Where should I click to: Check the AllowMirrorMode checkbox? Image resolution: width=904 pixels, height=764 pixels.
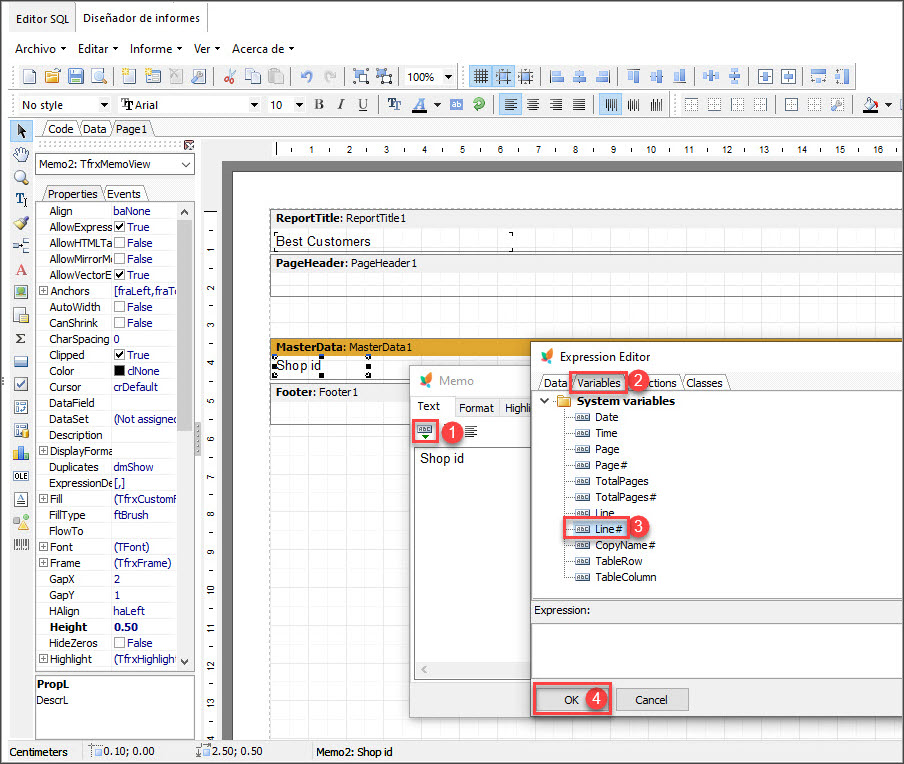(x=119, y=259)
